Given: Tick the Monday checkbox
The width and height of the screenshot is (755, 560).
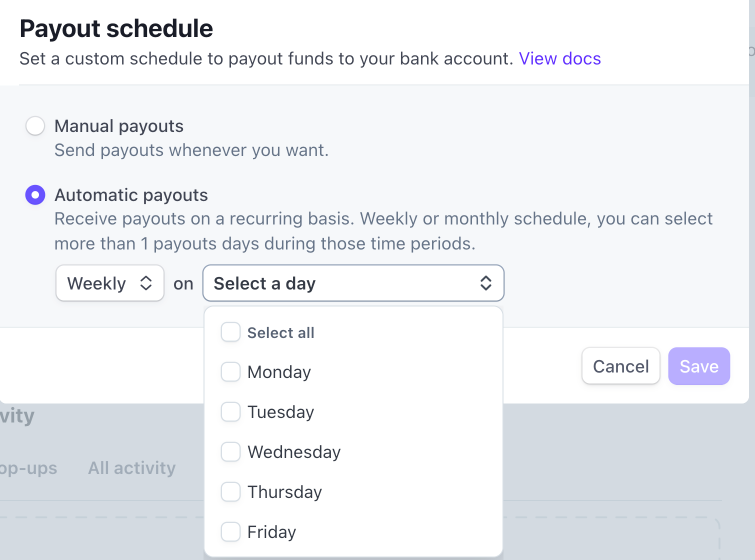Looking at the screenshot, I should pyautogui.click(x=231, y=372).
